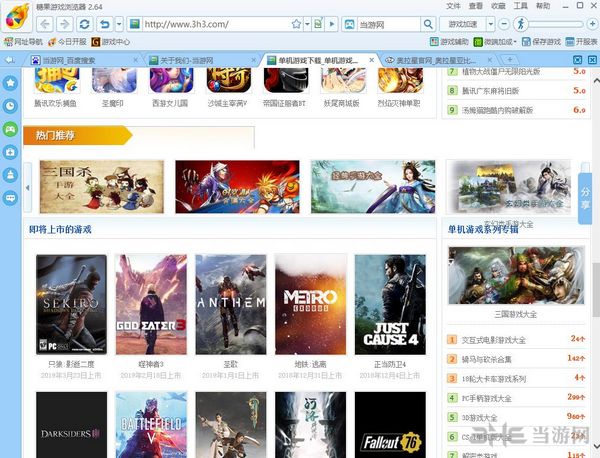Open the 收藏 menu
Image resolution: width=600 pixels, height=458 pixels.
pyautogui.click(x=498, y=6)
